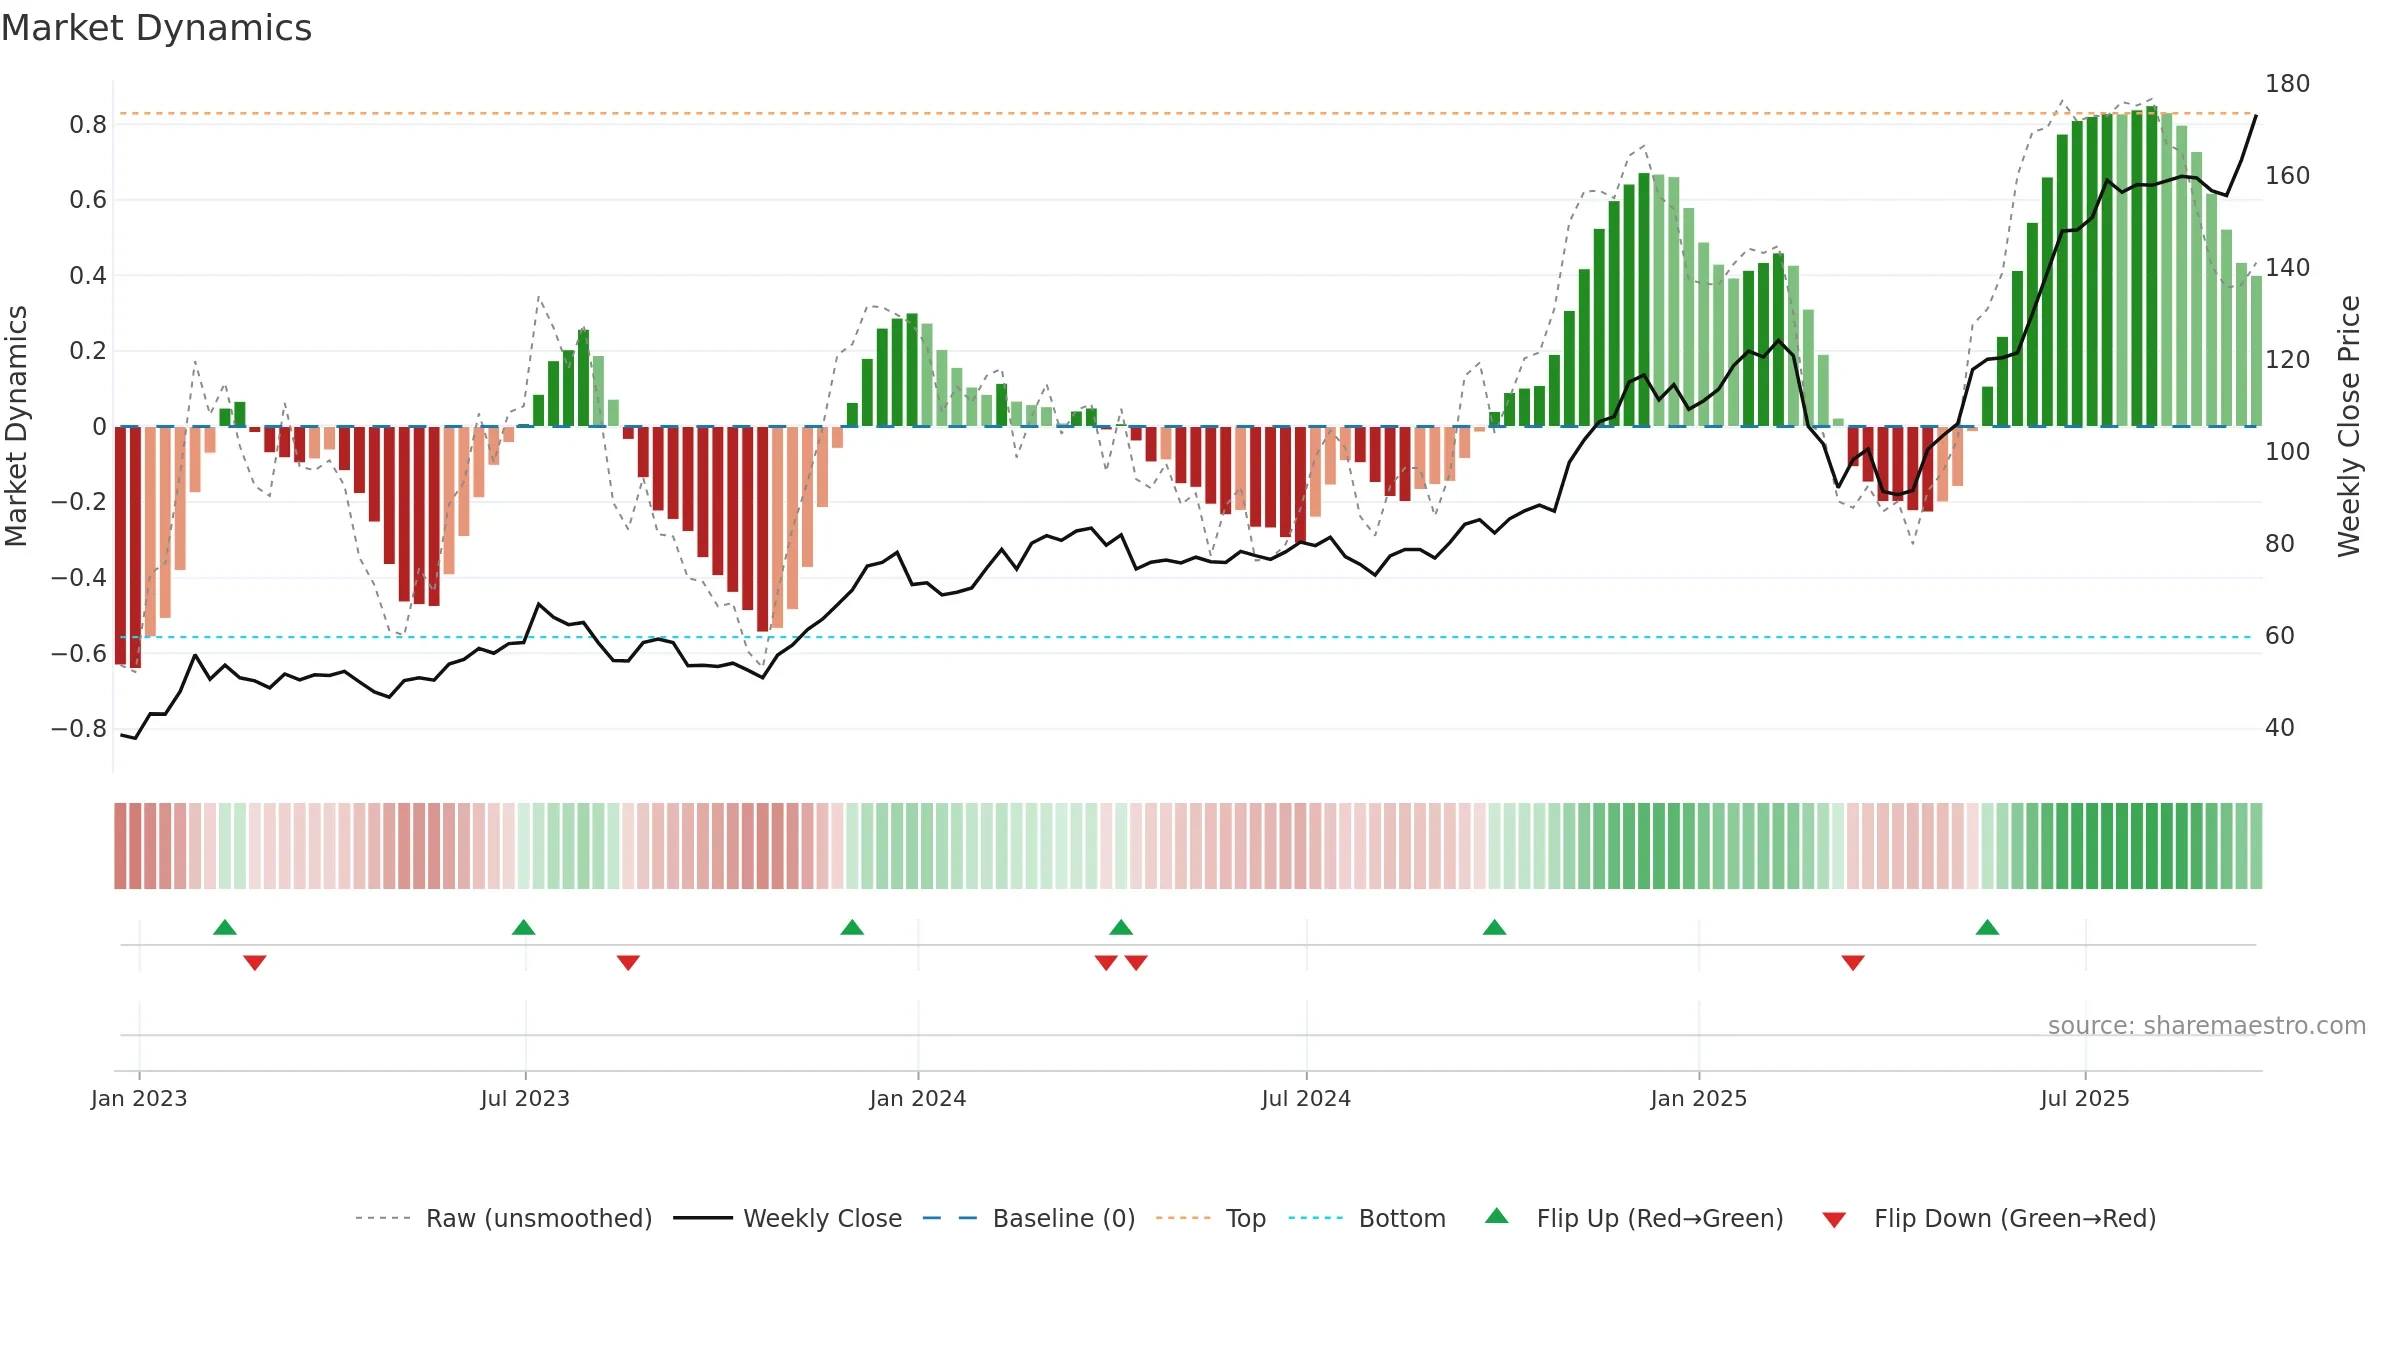Click the red-green heatmap strip below the chart

point(1188,846)
